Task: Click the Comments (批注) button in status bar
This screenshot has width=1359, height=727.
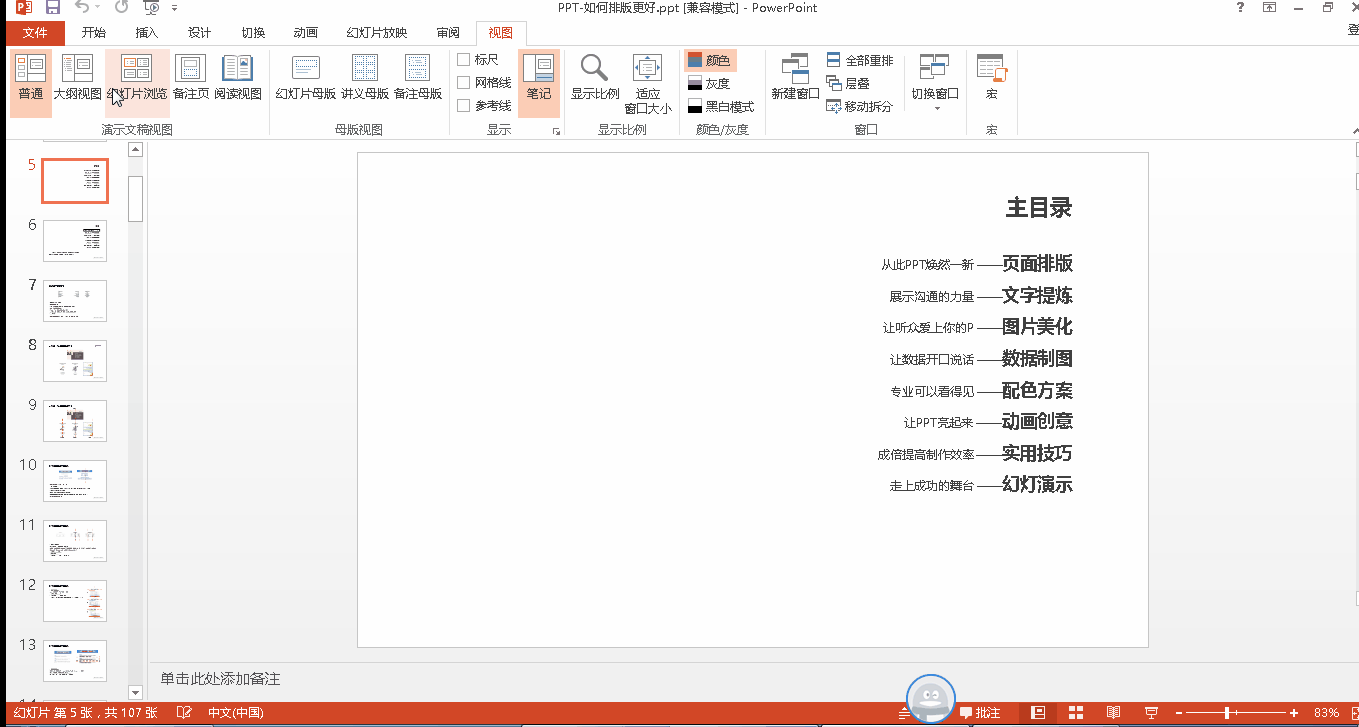Action: (980, 713)
